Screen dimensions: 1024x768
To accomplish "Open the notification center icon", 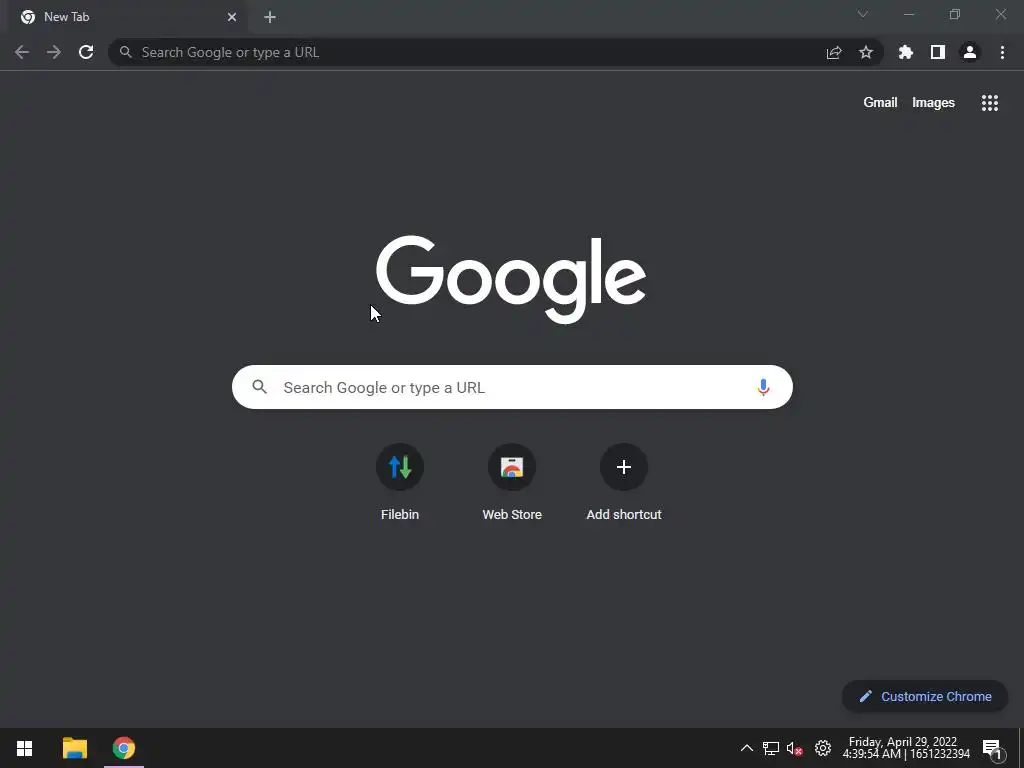I will point(992,749).
